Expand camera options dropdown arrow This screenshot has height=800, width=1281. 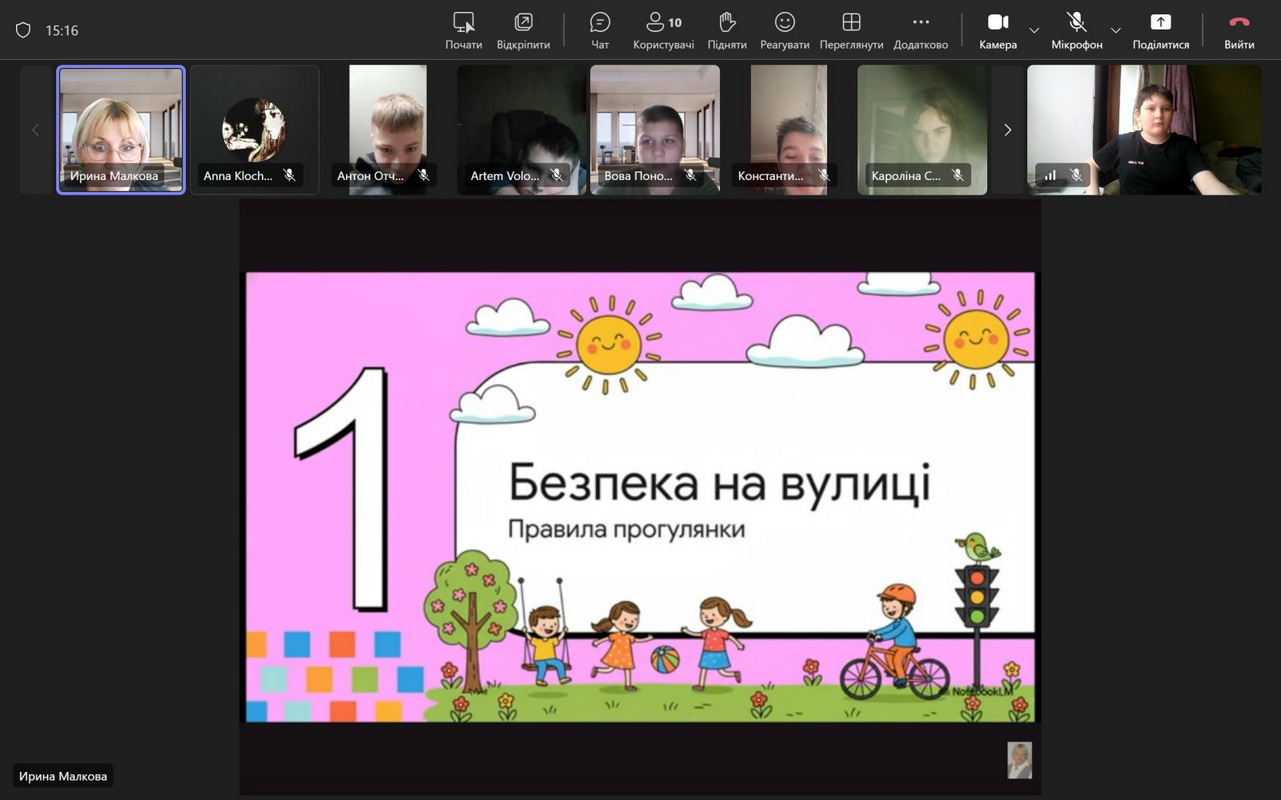[x=1034, y=31]
